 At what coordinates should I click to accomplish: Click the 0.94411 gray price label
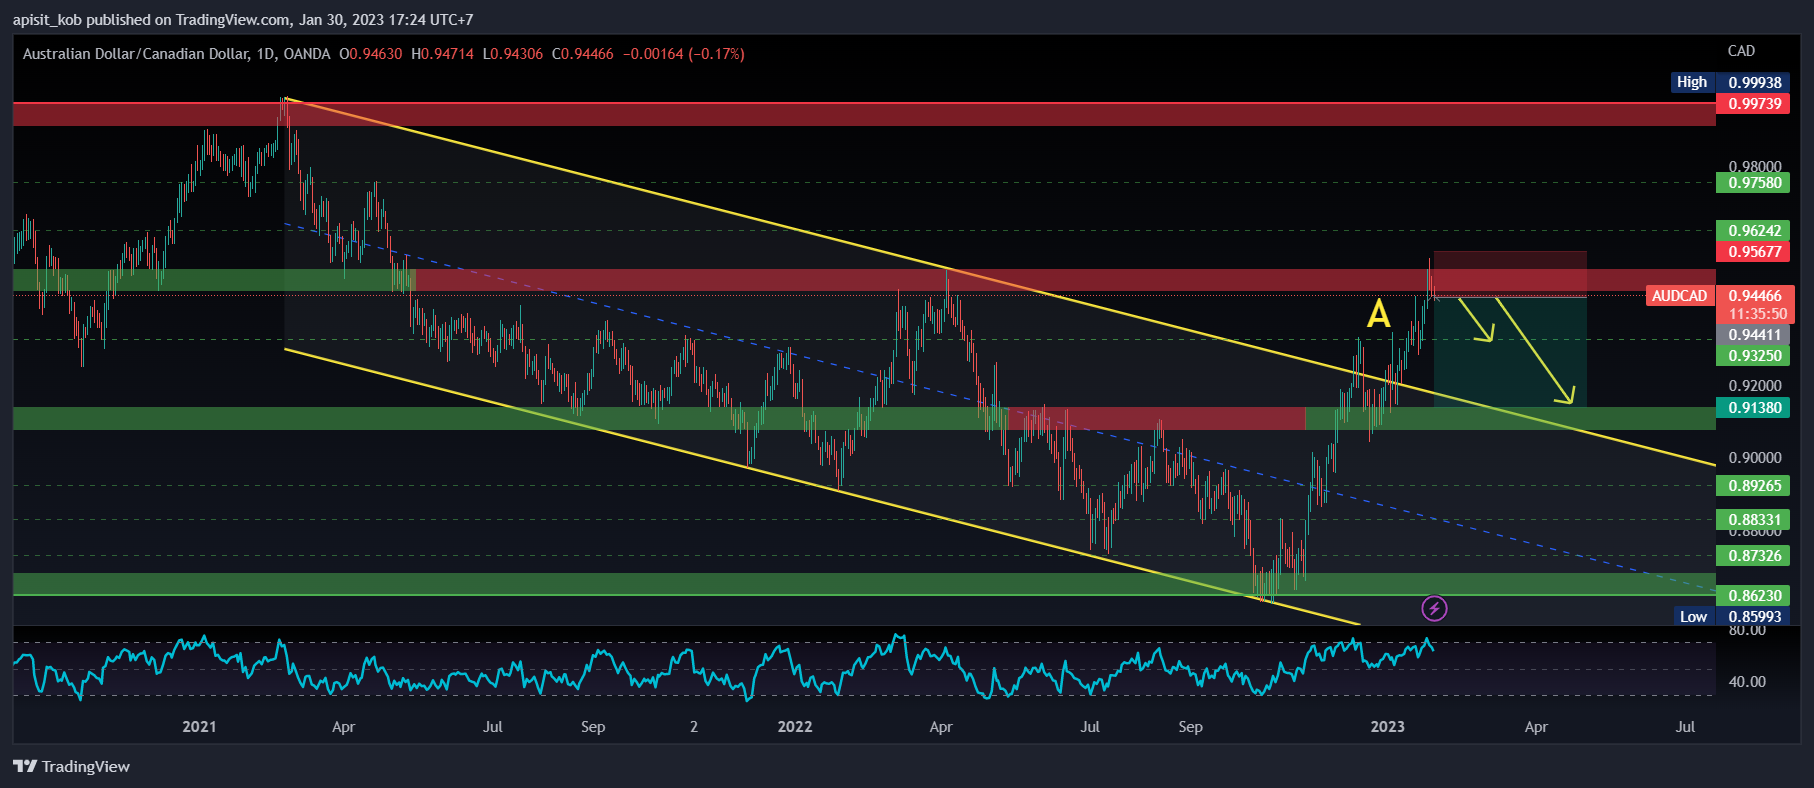tap(1755, 335)
